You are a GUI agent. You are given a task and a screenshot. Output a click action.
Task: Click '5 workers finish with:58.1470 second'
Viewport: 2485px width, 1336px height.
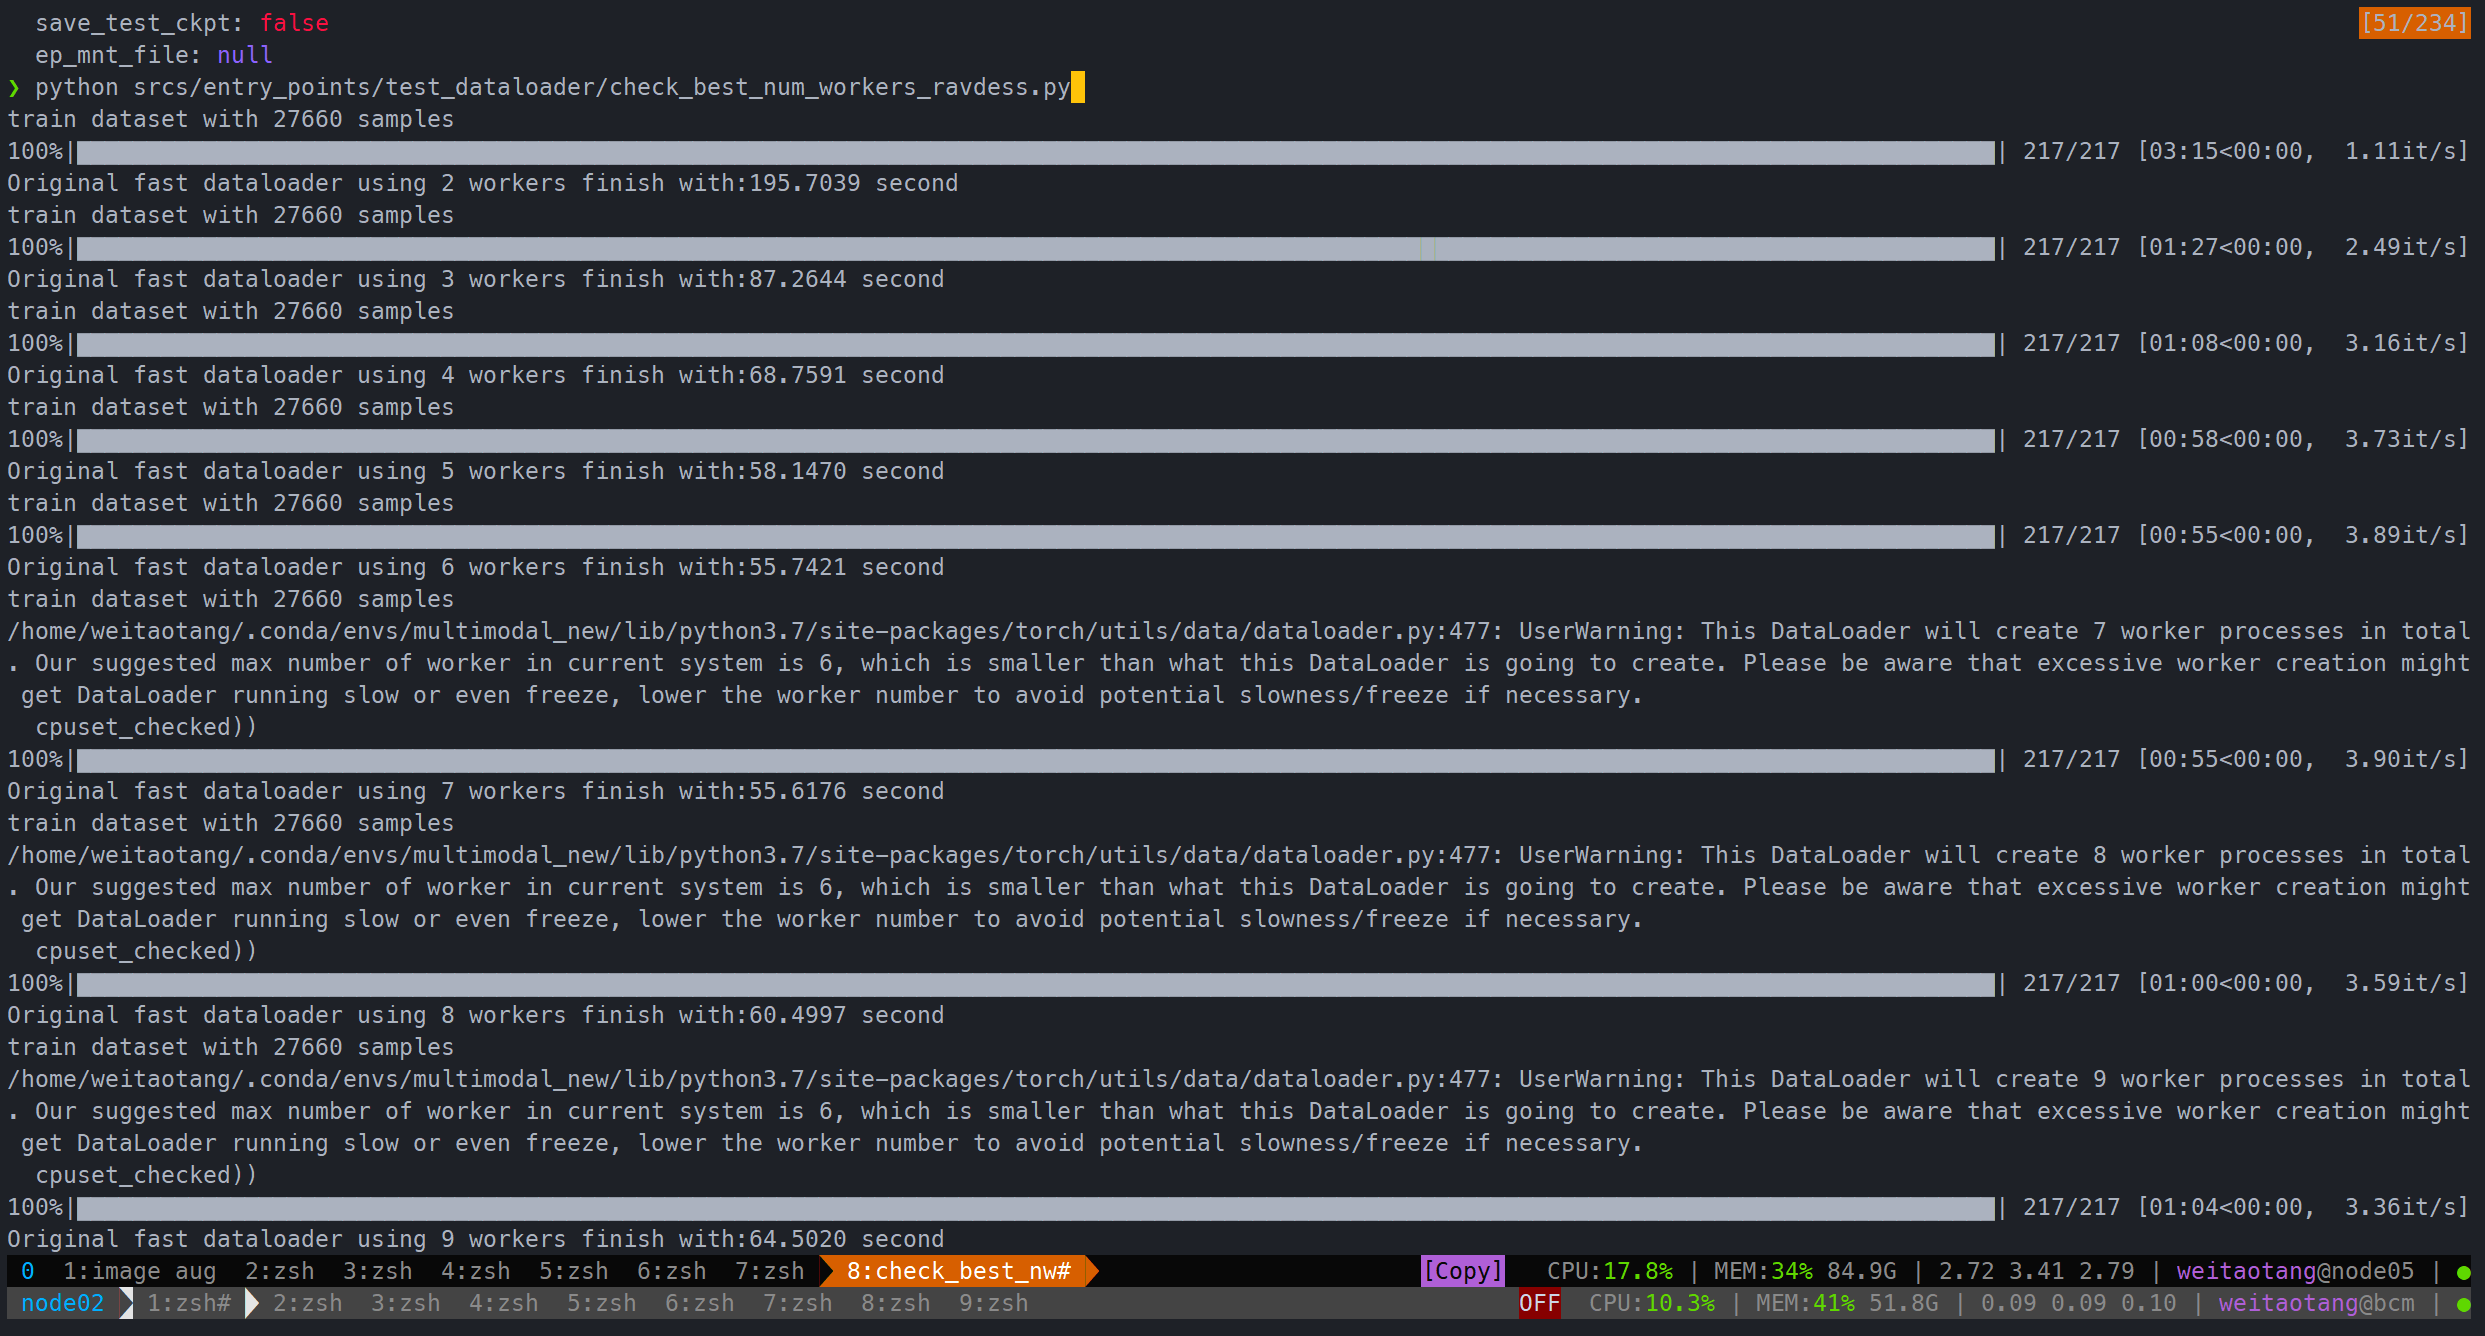tap(692, 471)
